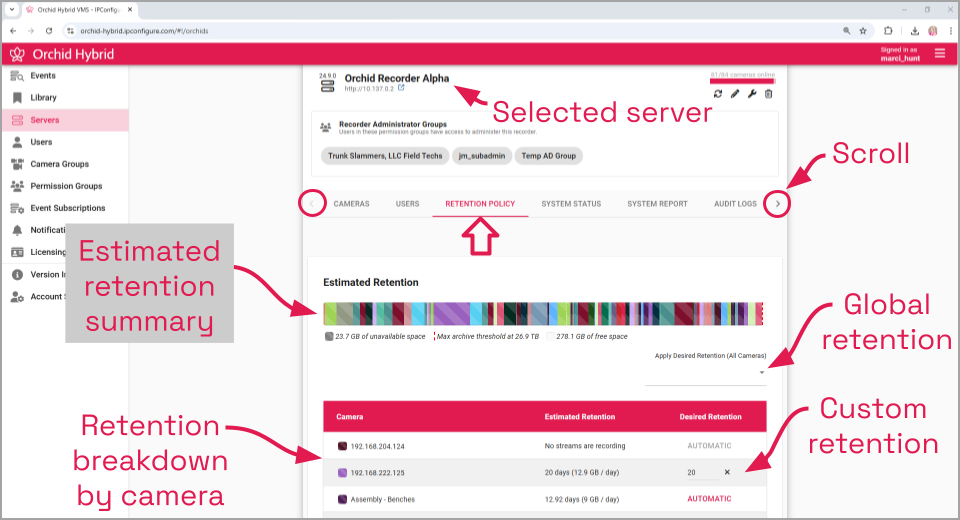Click purple swatch for 192.168.222.125

click(x=342, y=473)
